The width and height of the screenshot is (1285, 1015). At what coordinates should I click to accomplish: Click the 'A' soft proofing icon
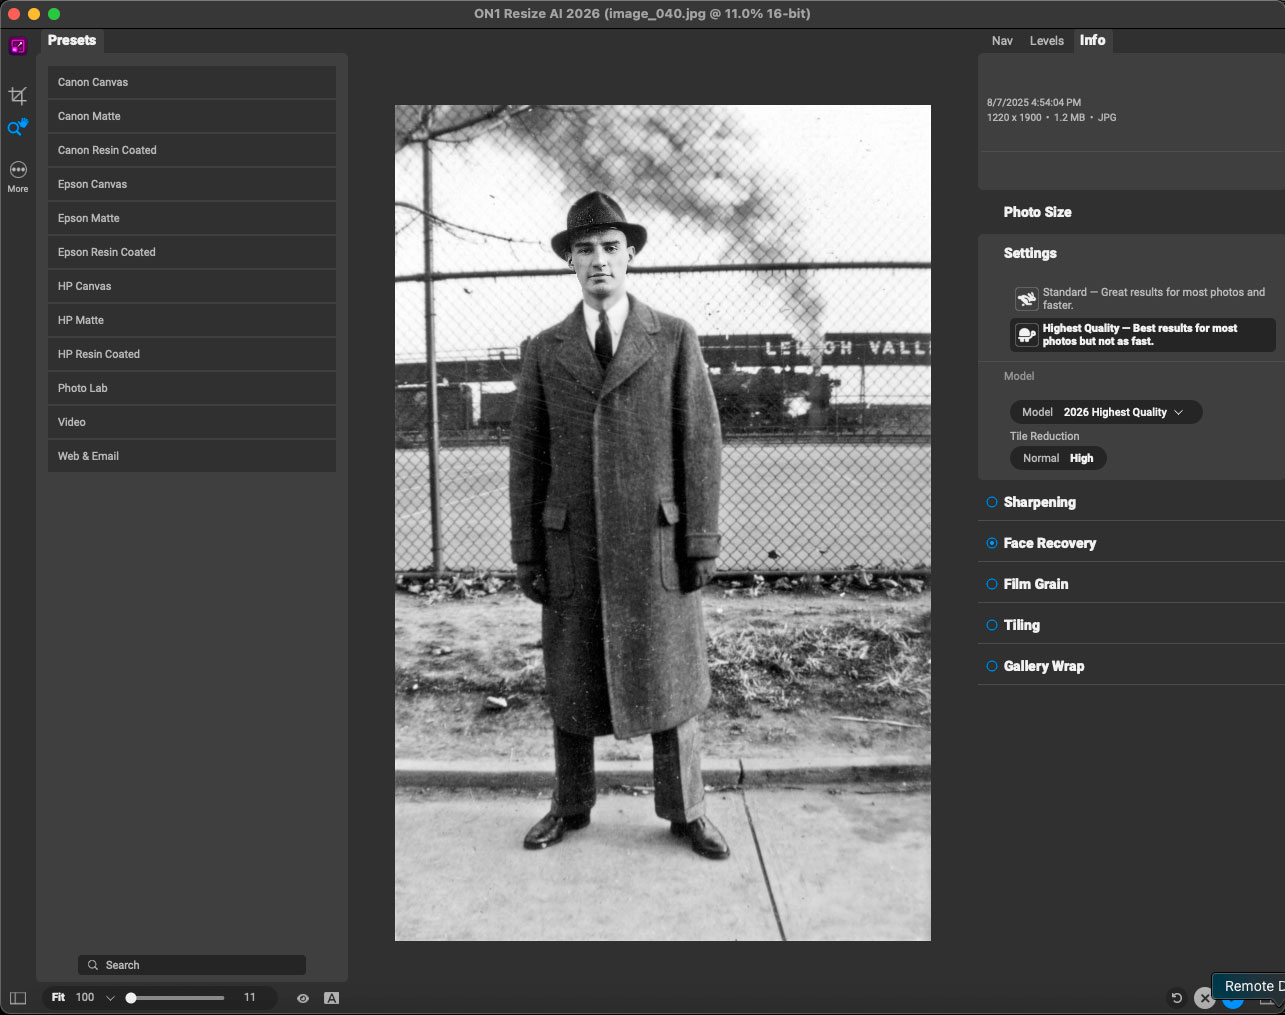[332, 998]
